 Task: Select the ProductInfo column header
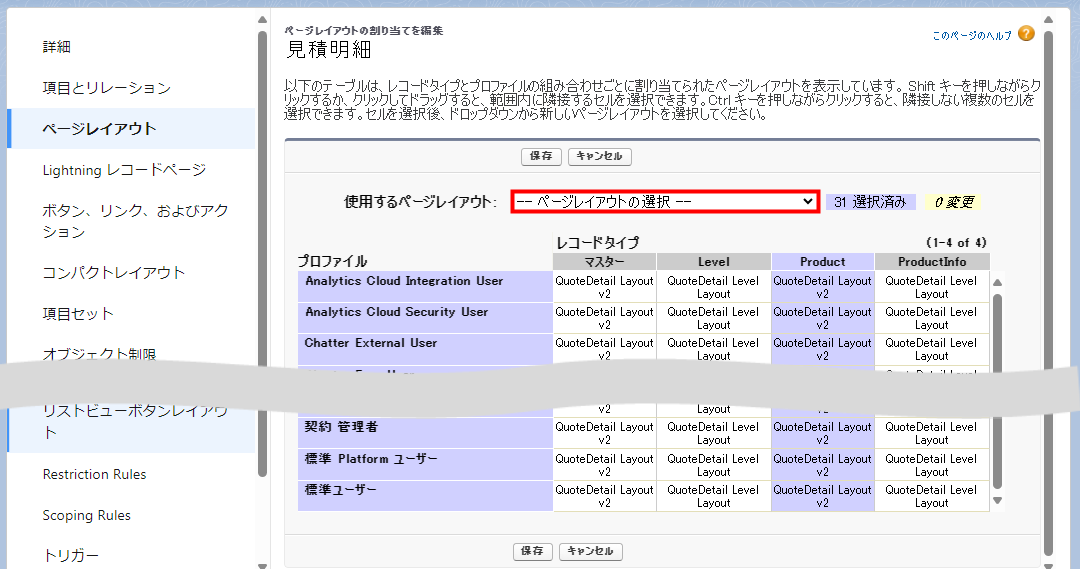931,262
